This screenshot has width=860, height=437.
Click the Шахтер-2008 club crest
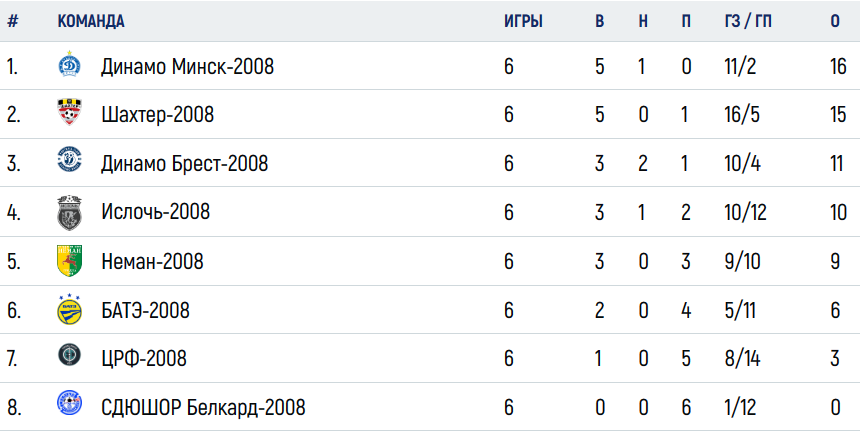point(70,112)
